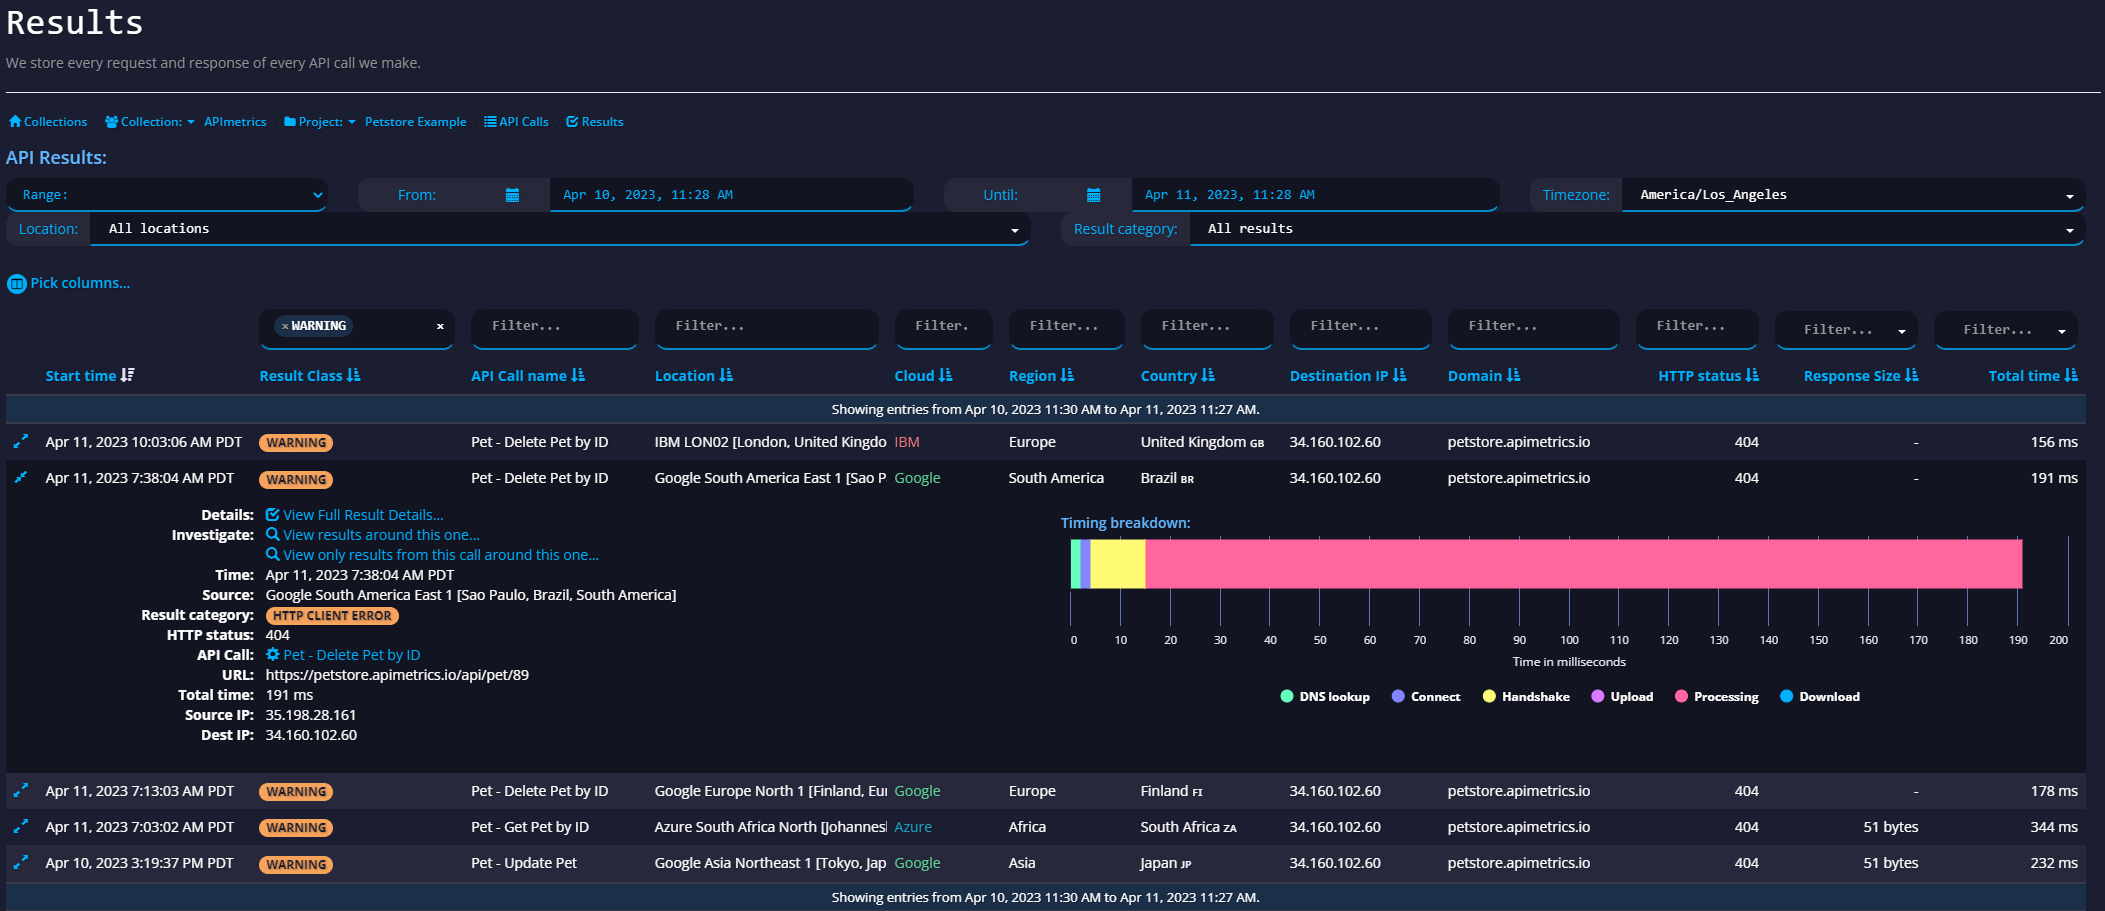
Task: Collapse the 7:38:04 AM result details
Action: (x=20, y=478)
